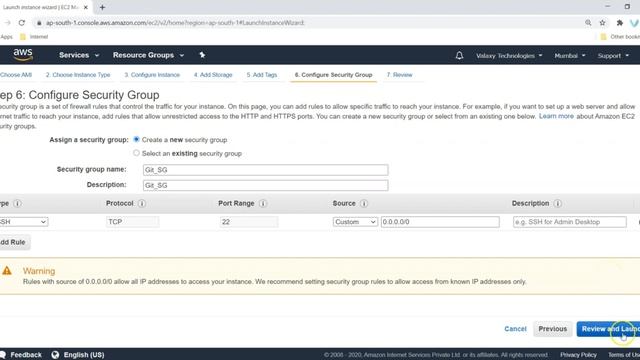Open the Custom source dropdown

(x=355, y=222)
